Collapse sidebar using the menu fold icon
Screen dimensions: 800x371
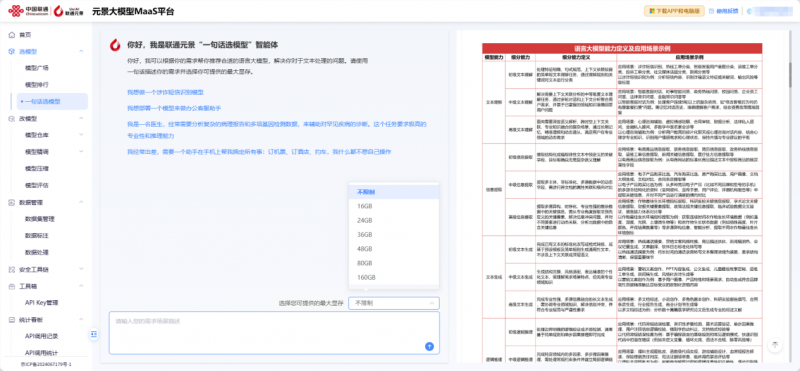[x=94, y=334]
